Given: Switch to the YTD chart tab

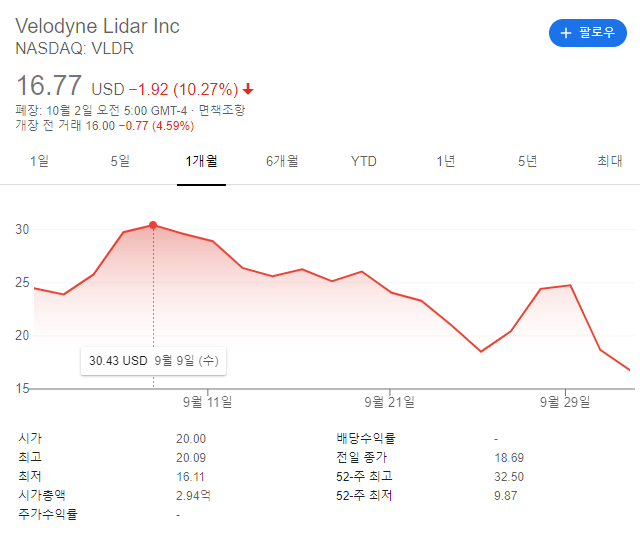Looking at the screenshot, I should coord(364,161).
